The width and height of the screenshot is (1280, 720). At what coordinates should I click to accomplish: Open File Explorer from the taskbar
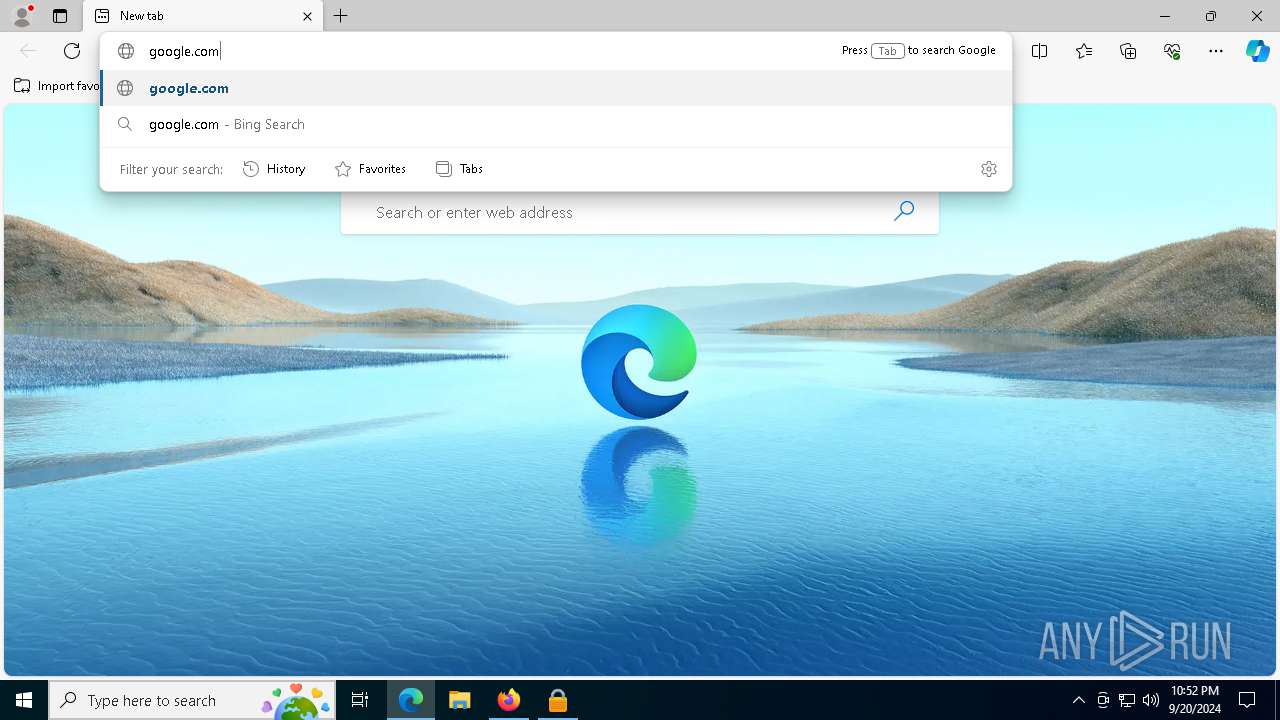[460, 700]
